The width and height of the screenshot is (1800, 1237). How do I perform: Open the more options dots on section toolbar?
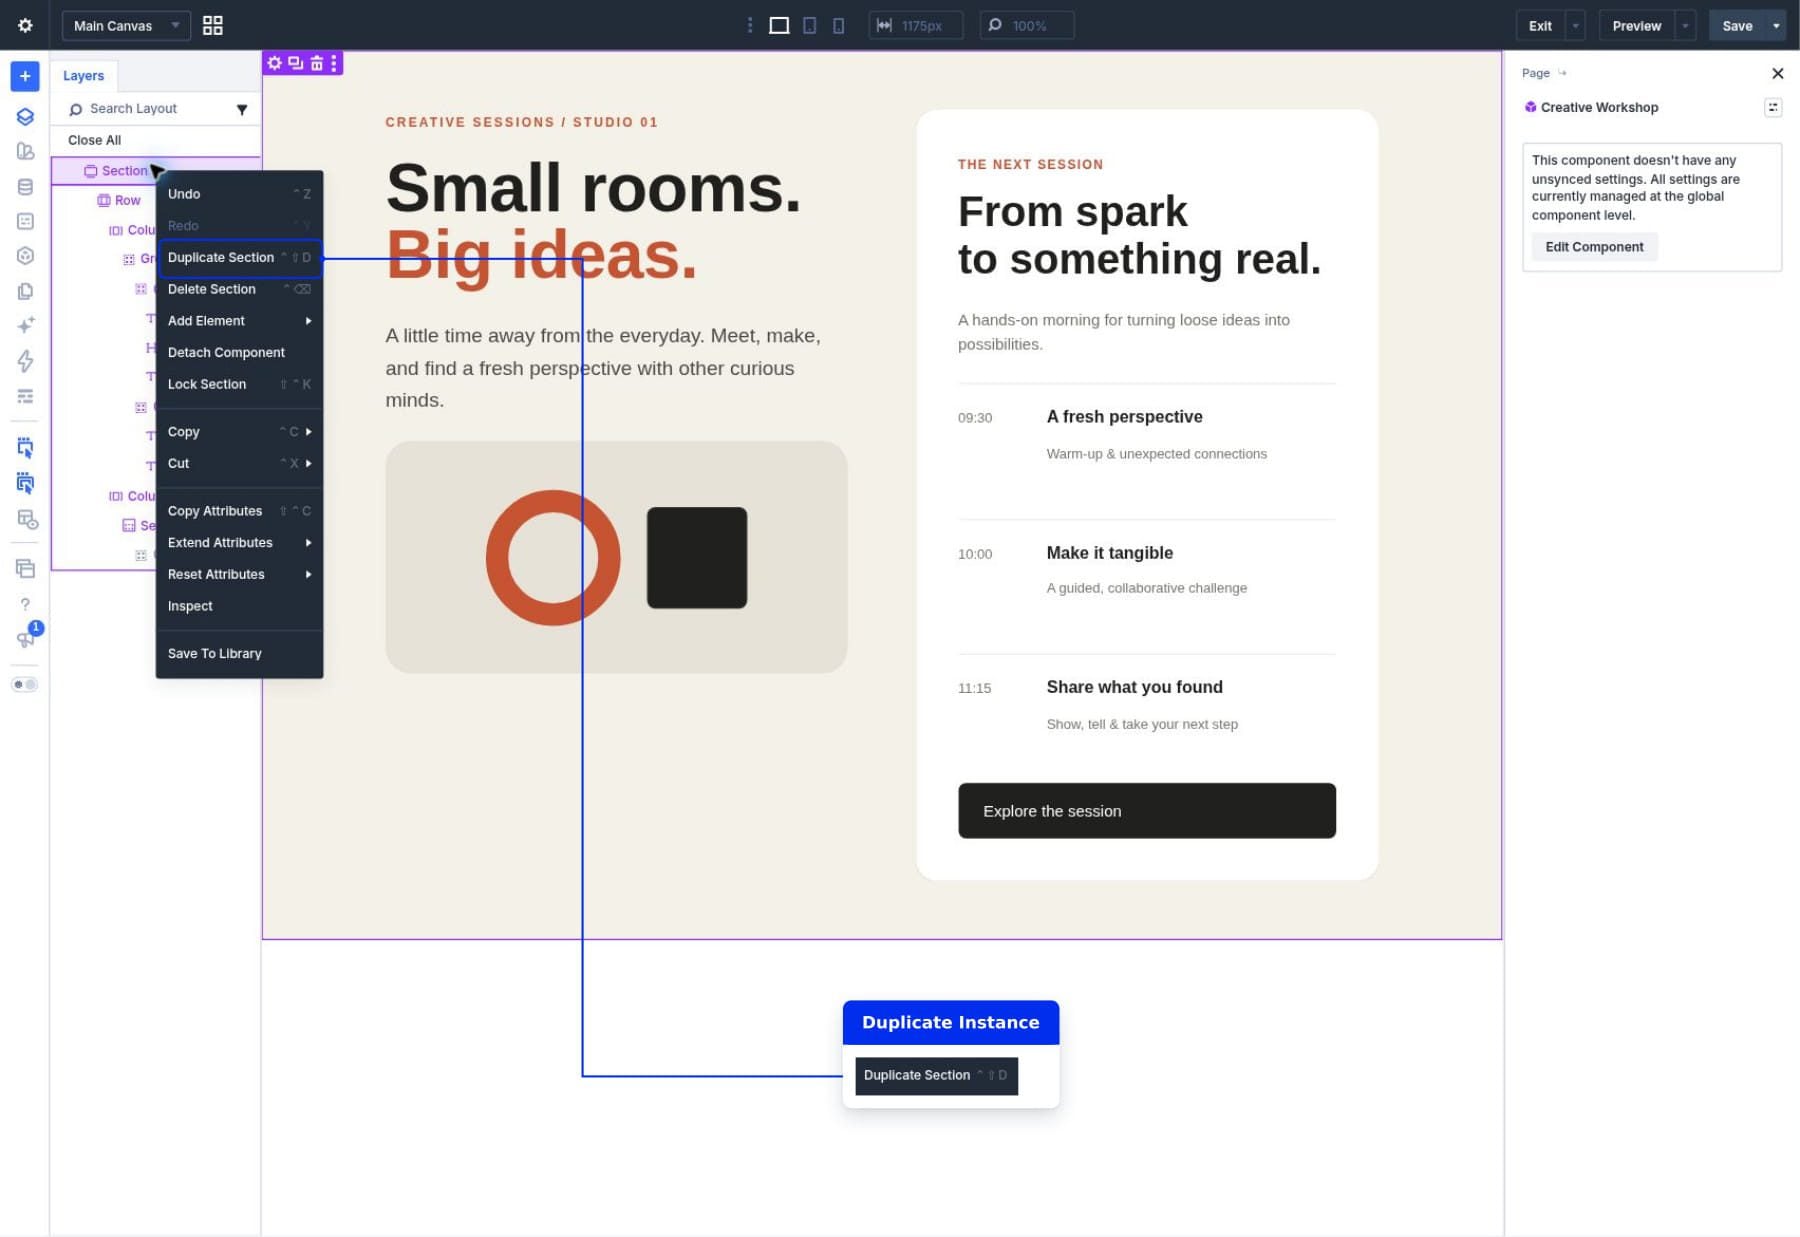click(x=334, y=63)
